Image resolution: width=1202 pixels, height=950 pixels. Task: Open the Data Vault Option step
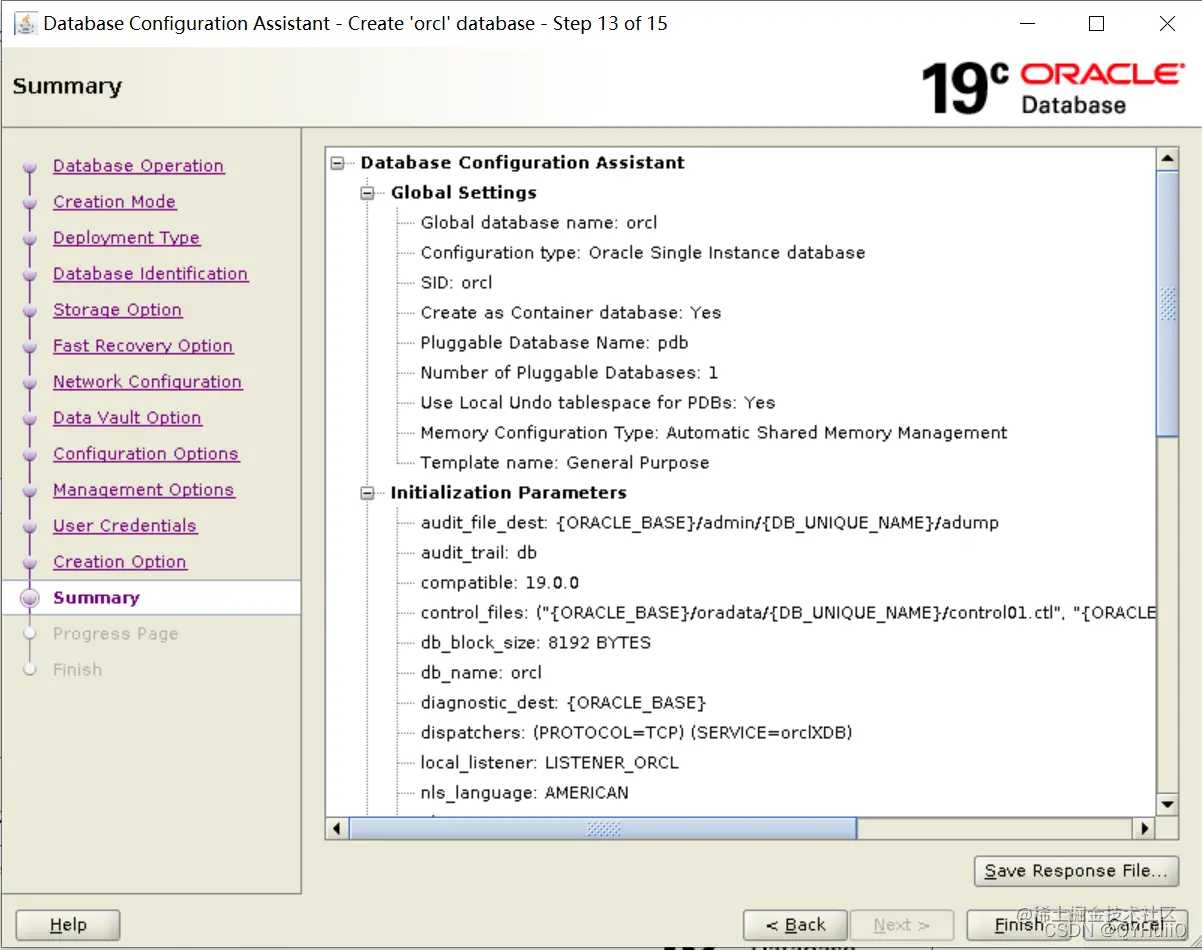point(127,418)
